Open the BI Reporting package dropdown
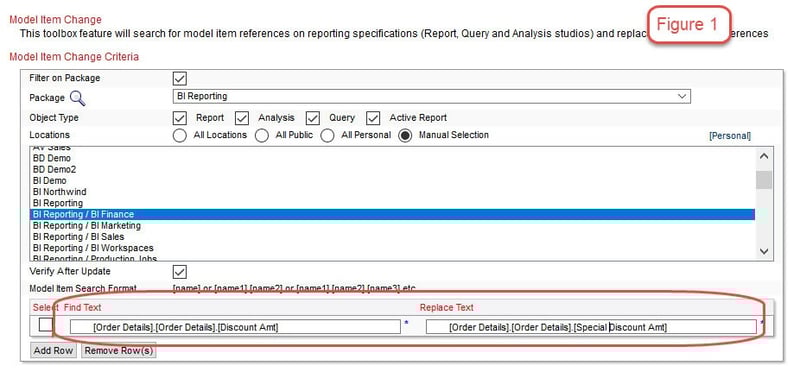The image size is (800, 372). tap(432, 96)
